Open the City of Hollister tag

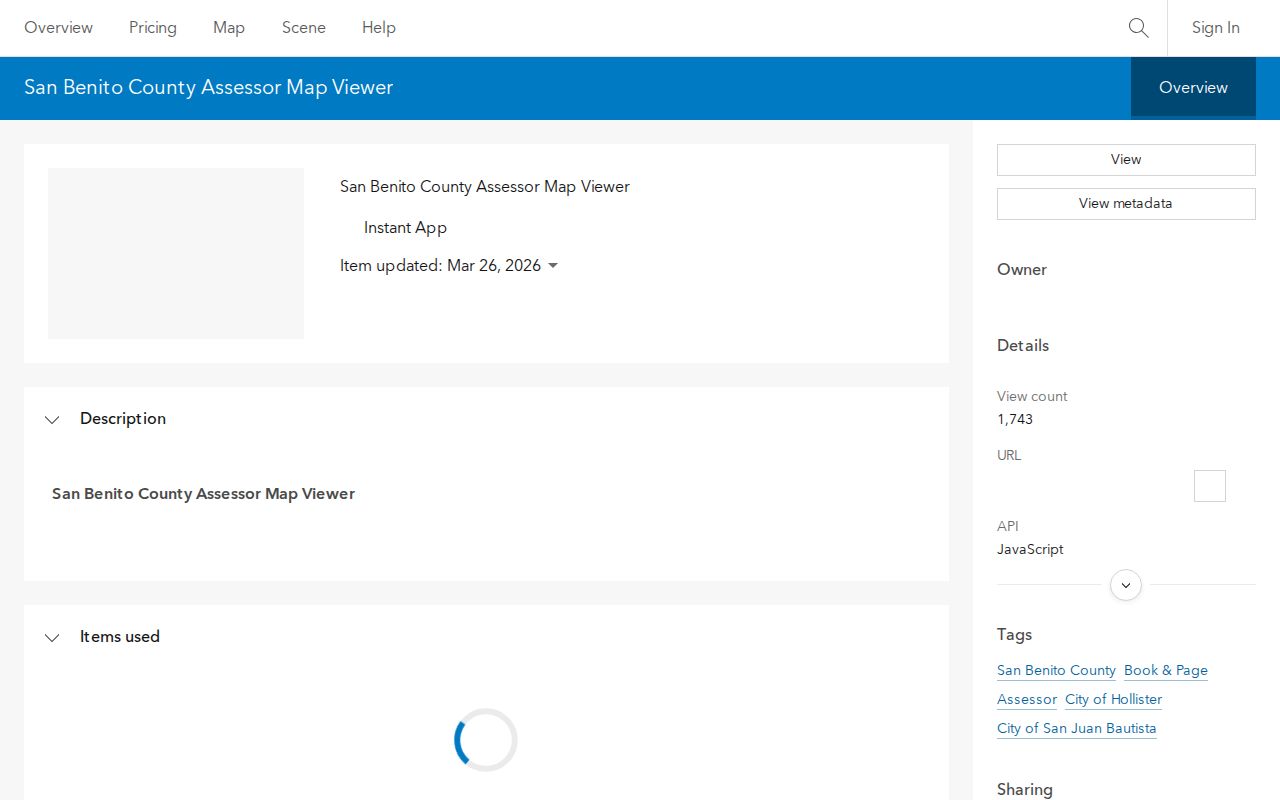tap(1114, 700)
